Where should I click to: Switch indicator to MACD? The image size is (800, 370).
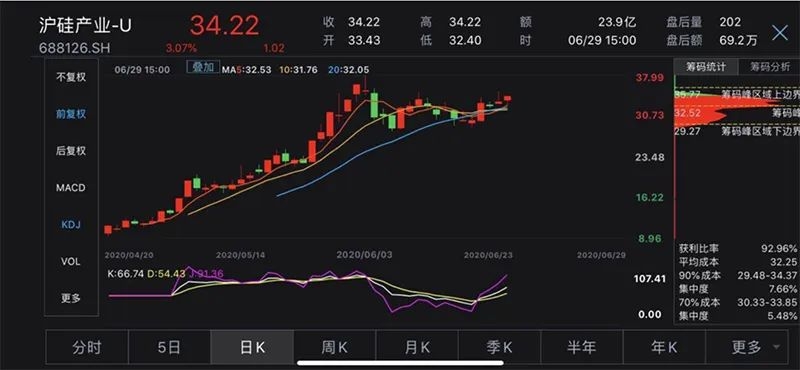click(x=71, y=188)
